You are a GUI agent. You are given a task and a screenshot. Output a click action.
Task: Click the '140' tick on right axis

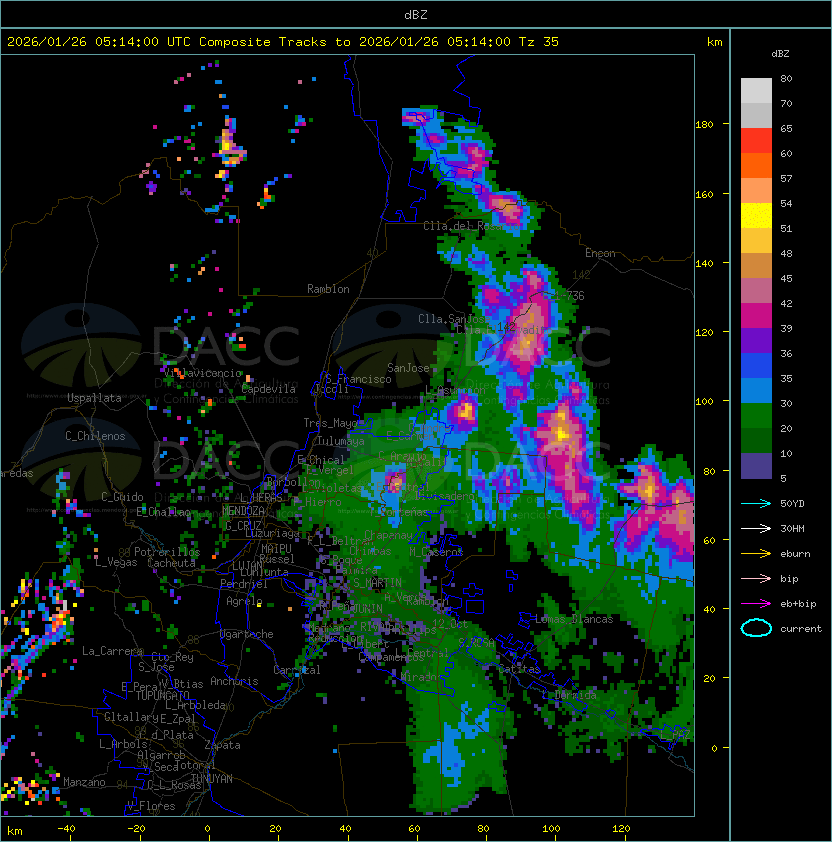pyautogui.click(x=704, y=263)
